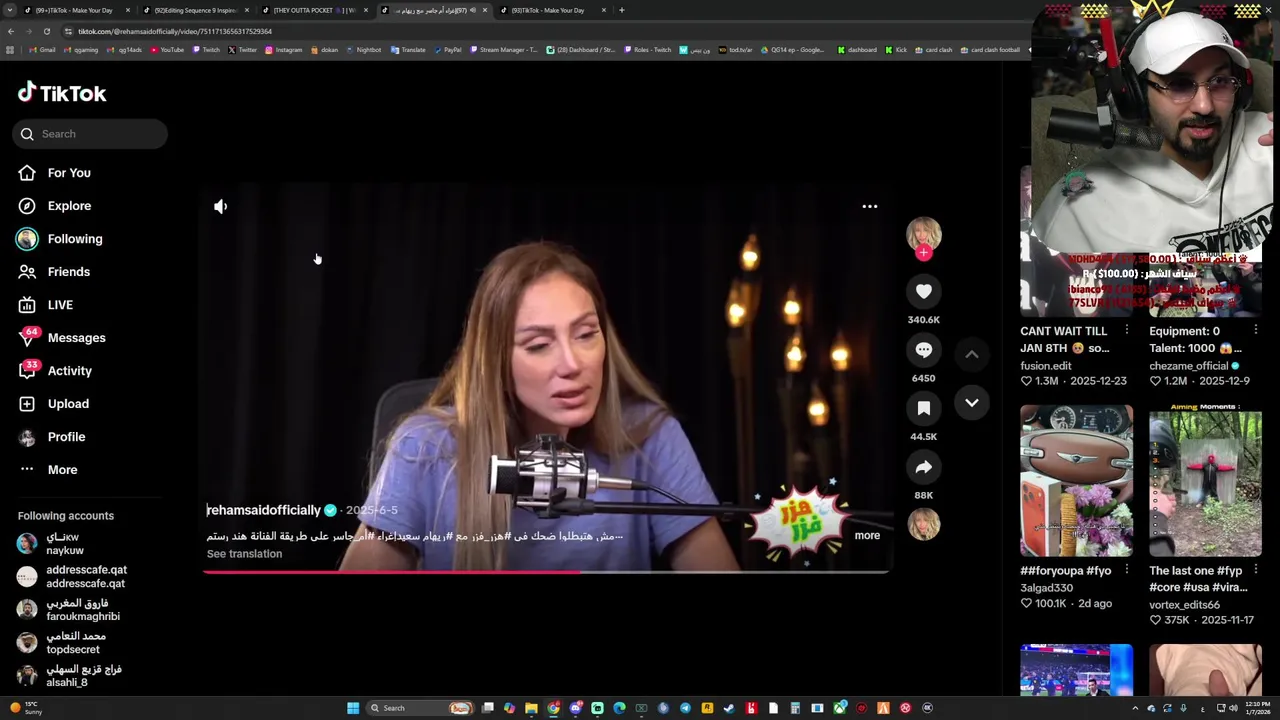The height and width of the screenshot is (720, 1280).
Task: Follow creator with red plus button
Action: pos(924,253)
